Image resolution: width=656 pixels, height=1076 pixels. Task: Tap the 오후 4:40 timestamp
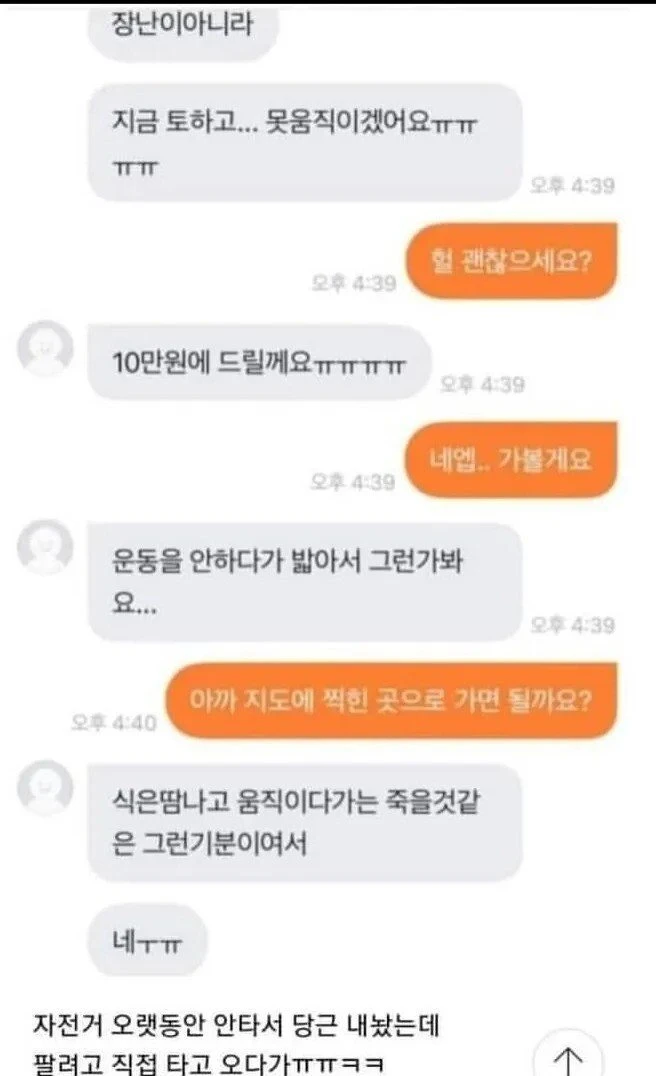coord(114,722)
